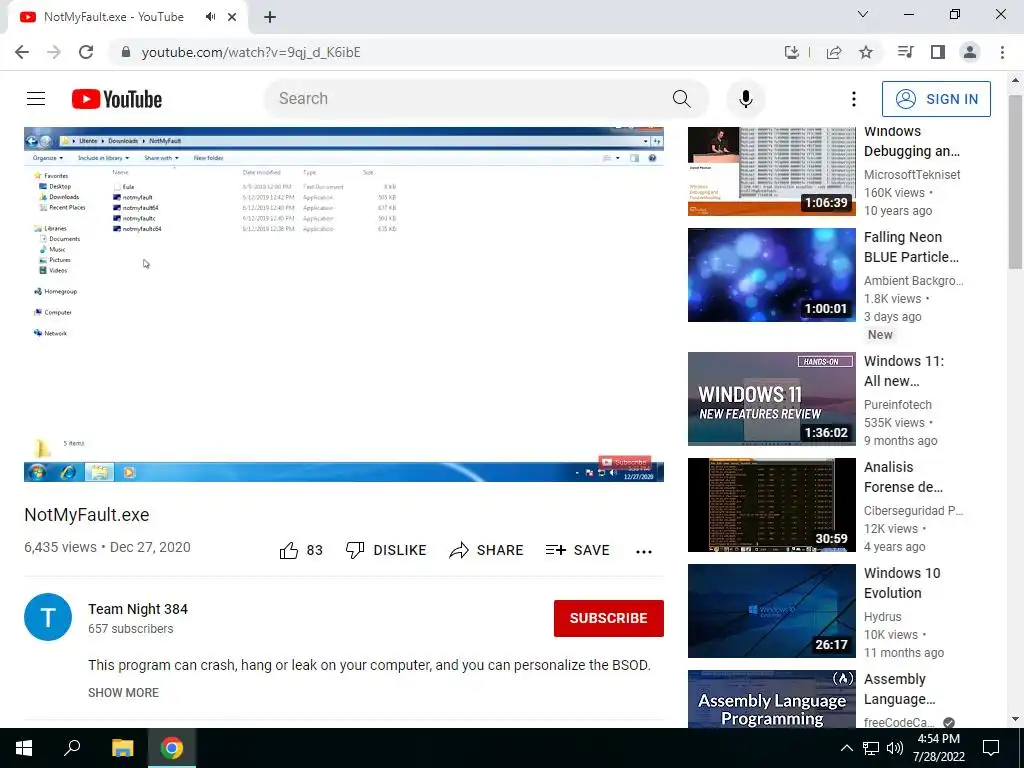
Task: Click the SIGN IN button
Action: coord(935,99)
